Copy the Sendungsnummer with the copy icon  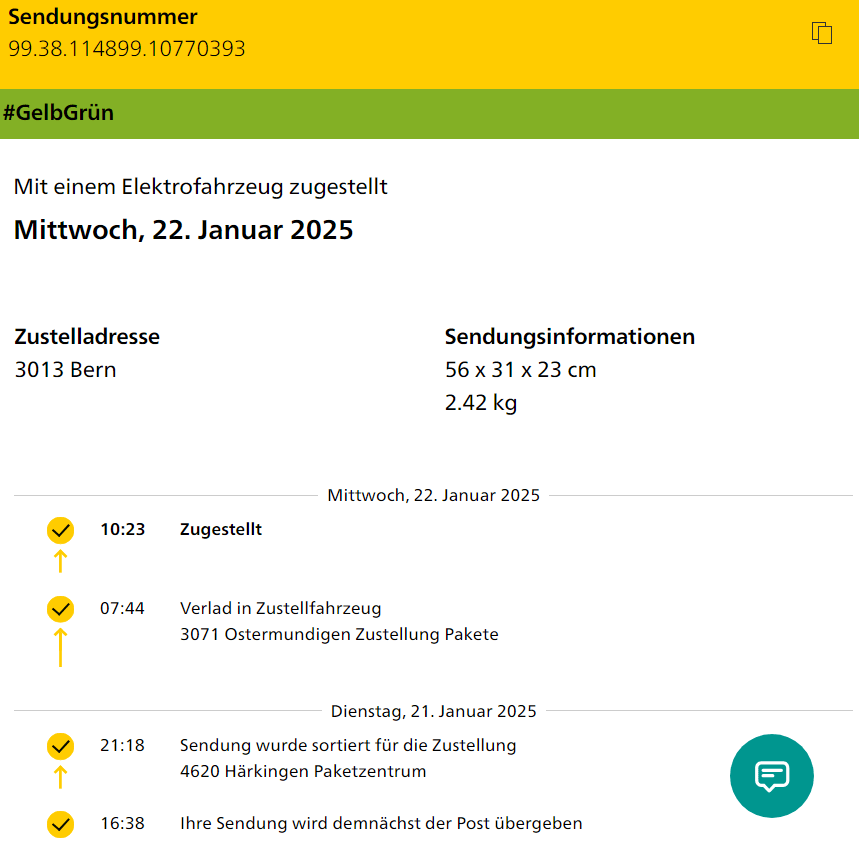822,33
